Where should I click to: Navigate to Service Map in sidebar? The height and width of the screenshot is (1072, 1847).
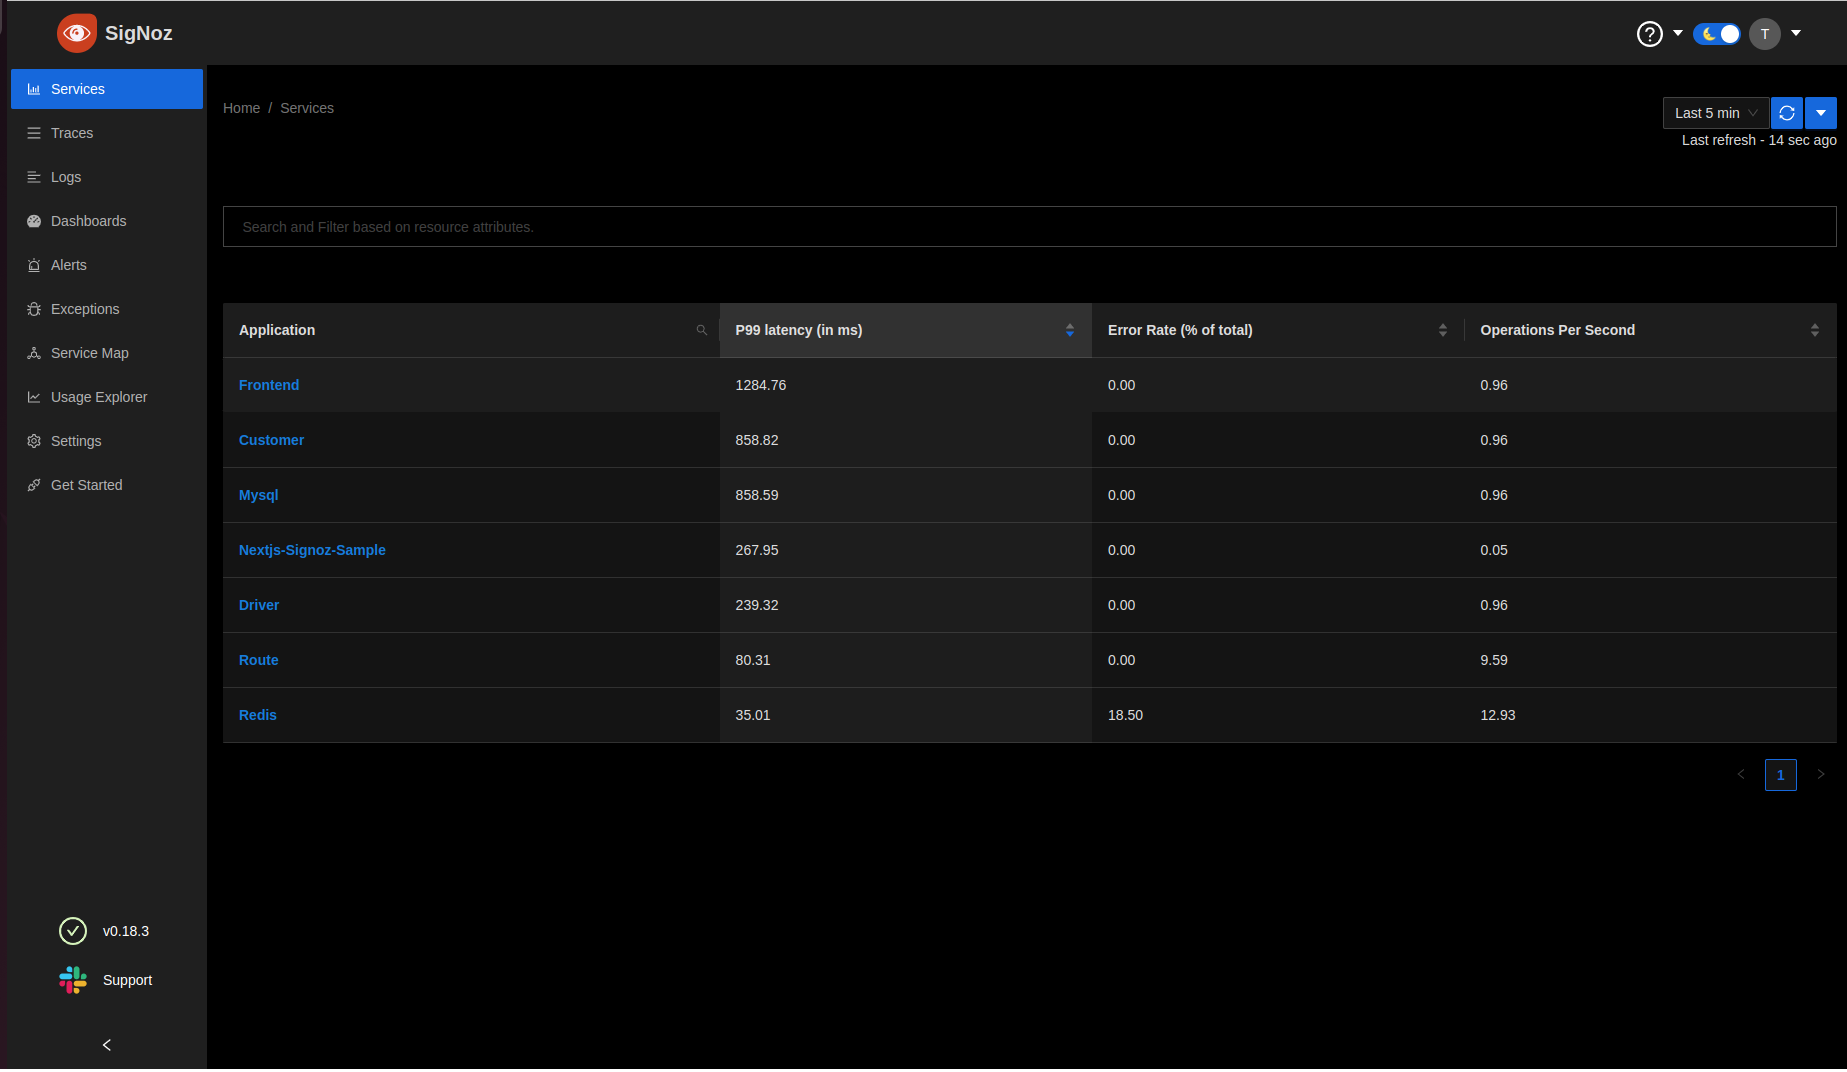pyautogui.click(x=89, y=353)
